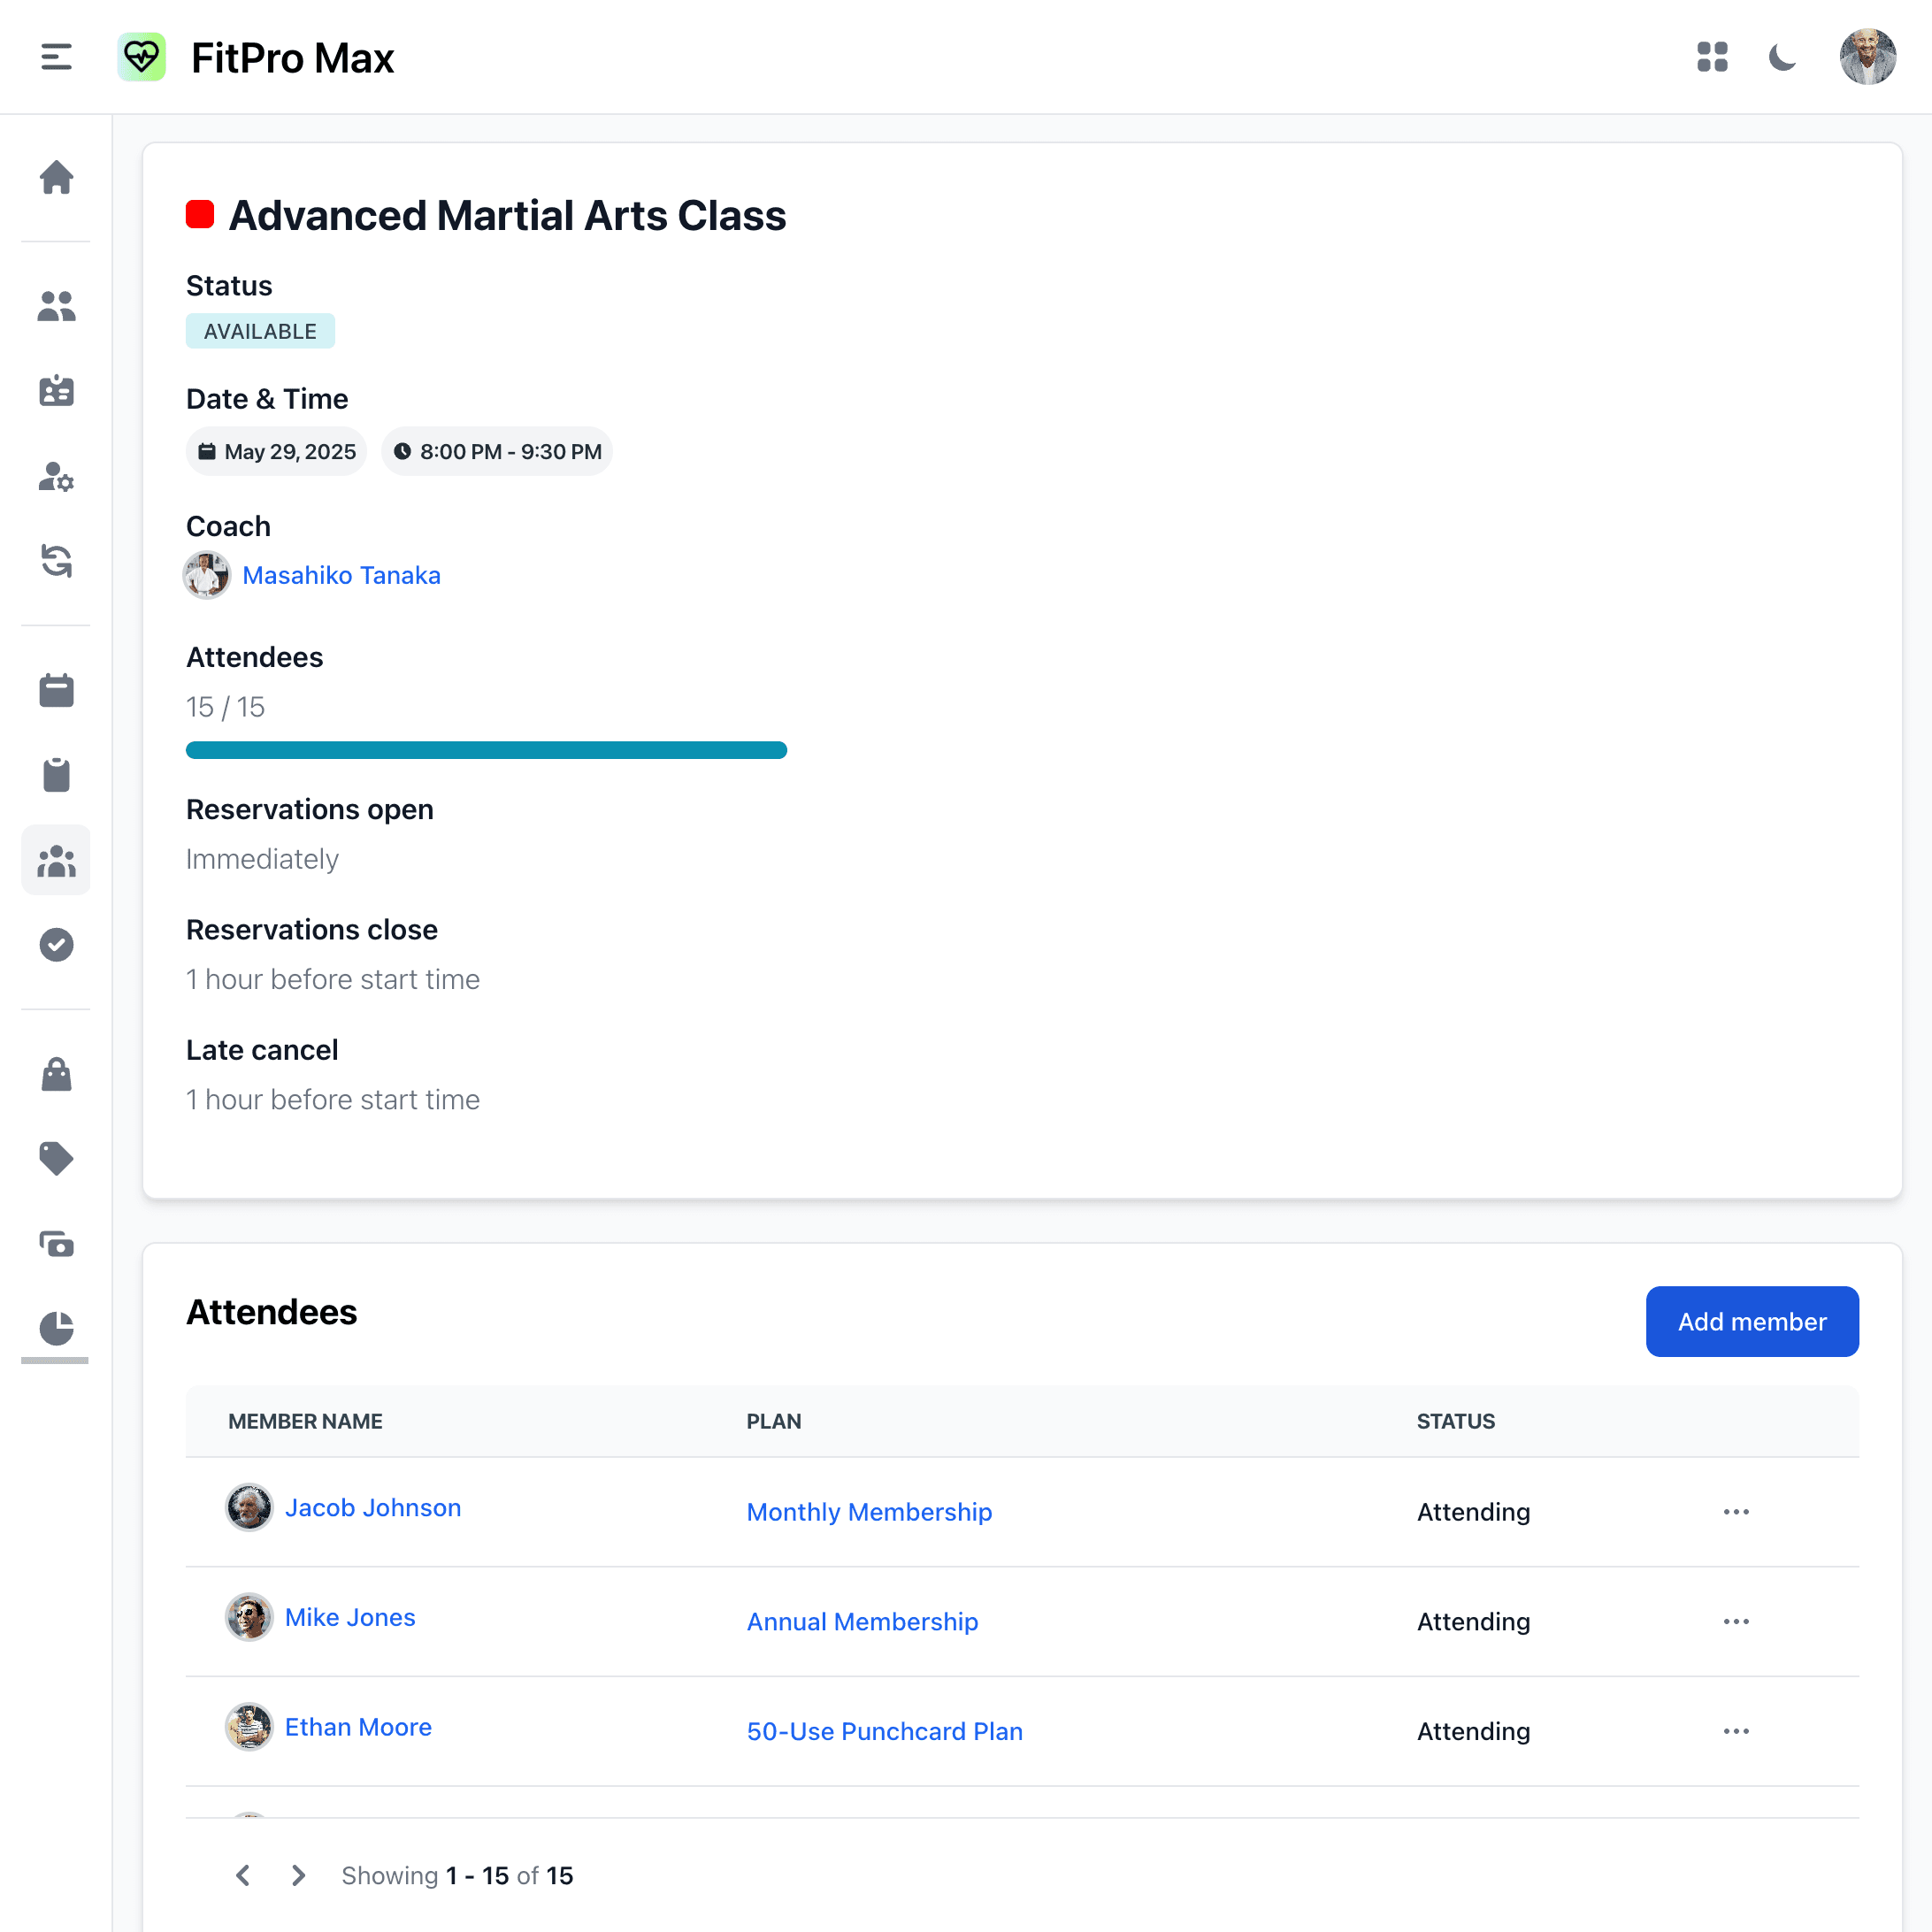Open the apps grid icon
1932x1932 pixels.
[x=1712, y=57]
